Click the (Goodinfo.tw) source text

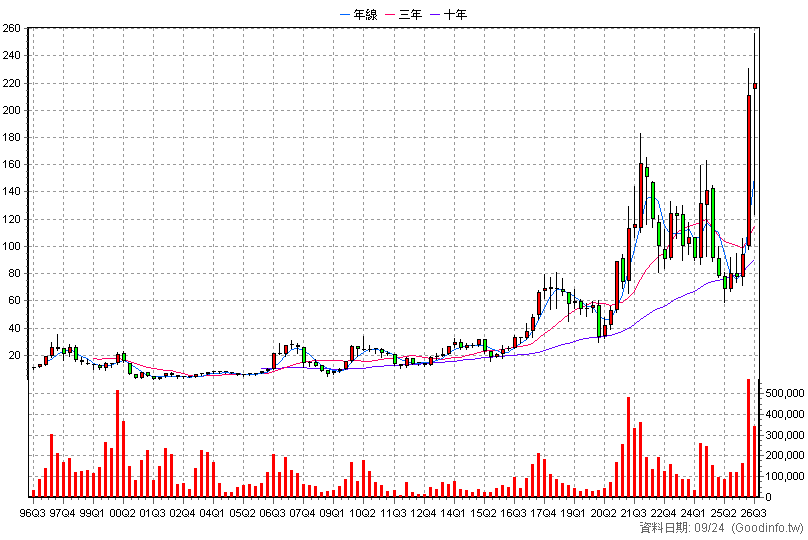768,528
